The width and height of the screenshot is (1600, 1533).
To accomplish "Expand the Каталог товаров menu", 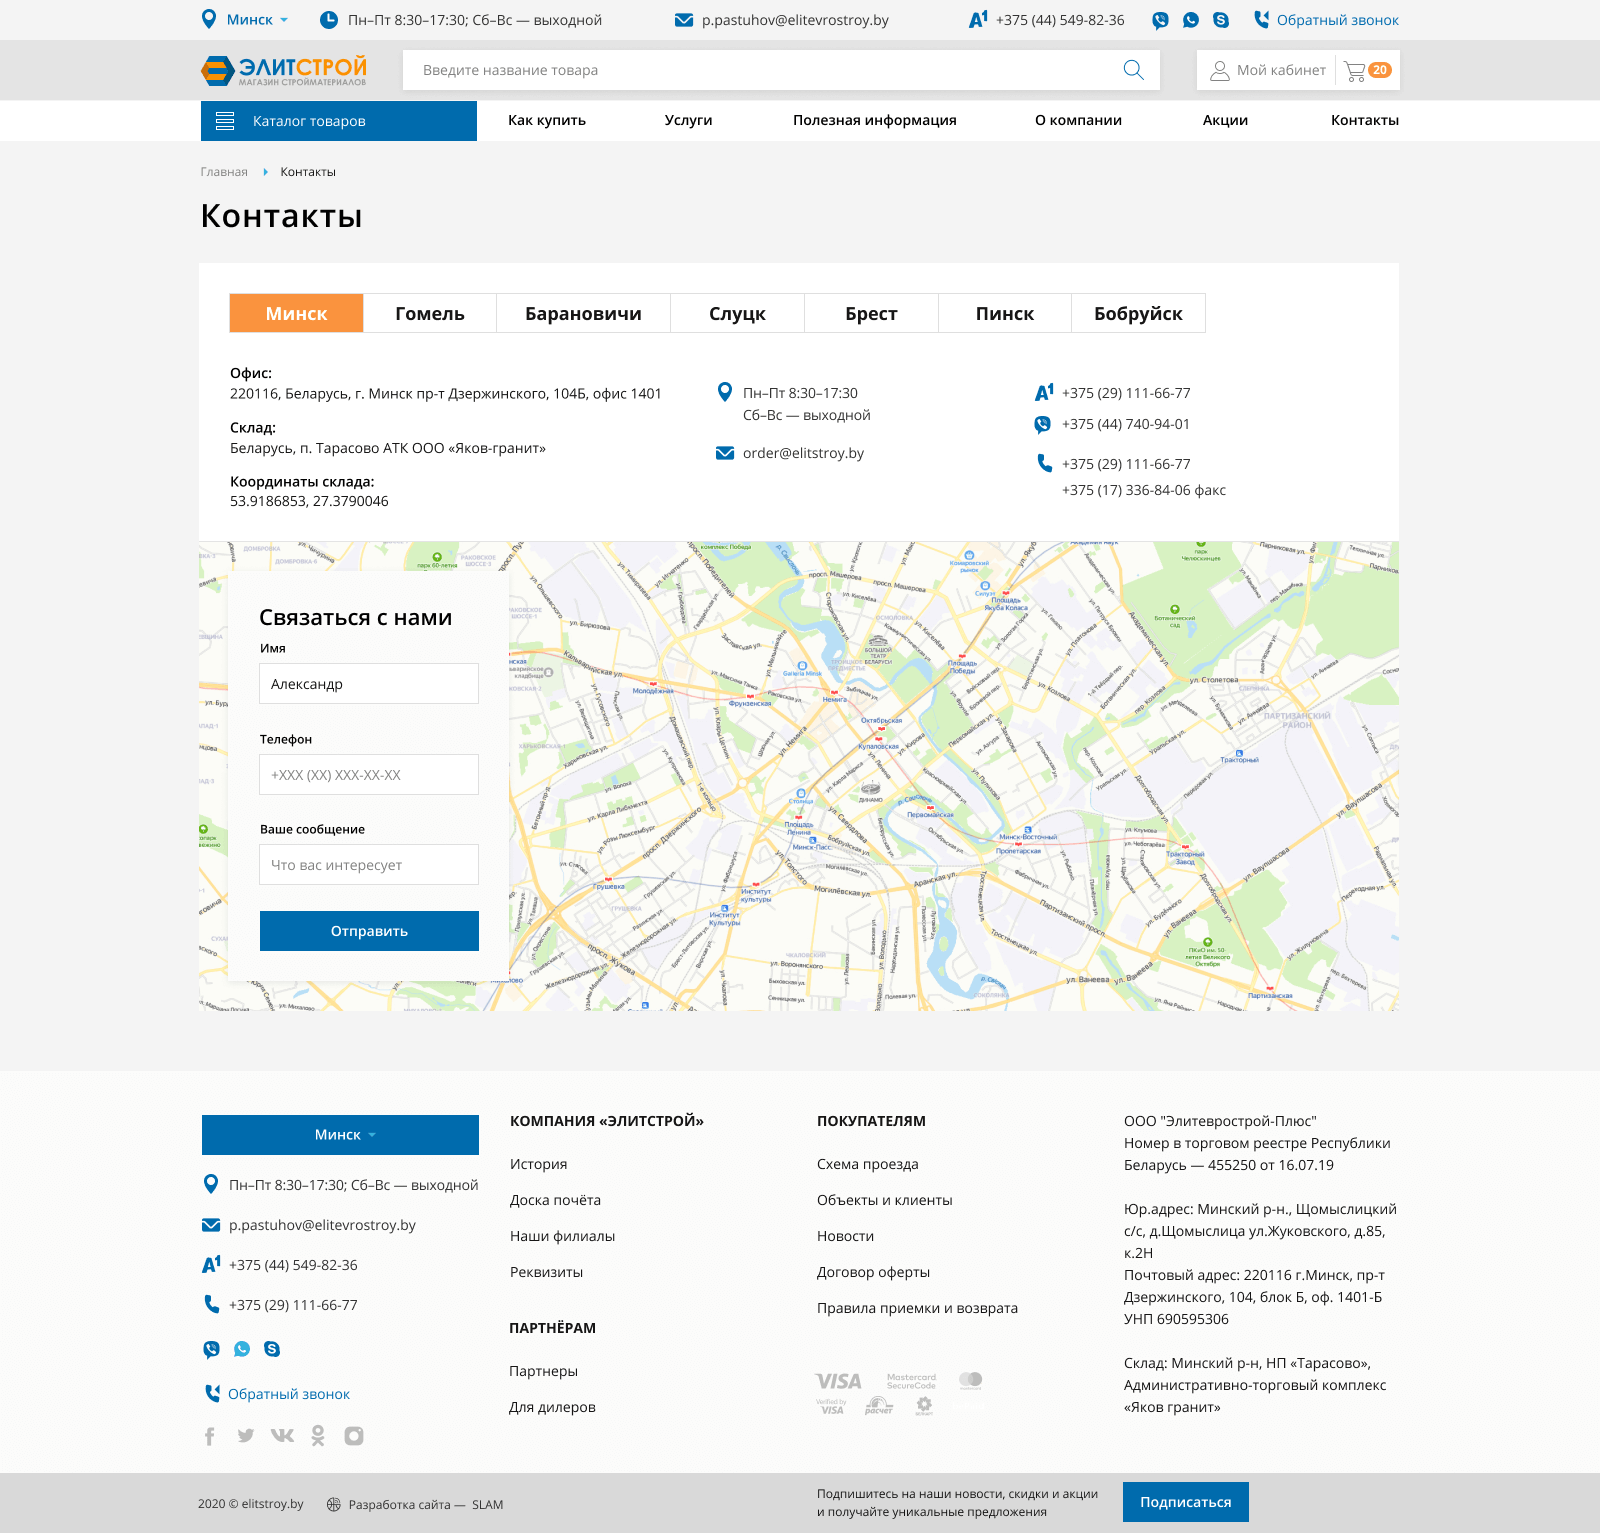I will pyautogui.click(x=339, y=121).
